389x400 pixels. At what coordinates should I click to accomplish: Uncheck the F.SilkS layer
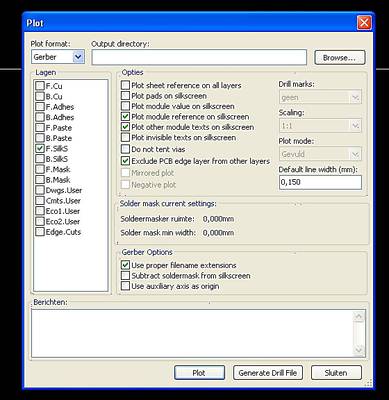click(40, 148)
